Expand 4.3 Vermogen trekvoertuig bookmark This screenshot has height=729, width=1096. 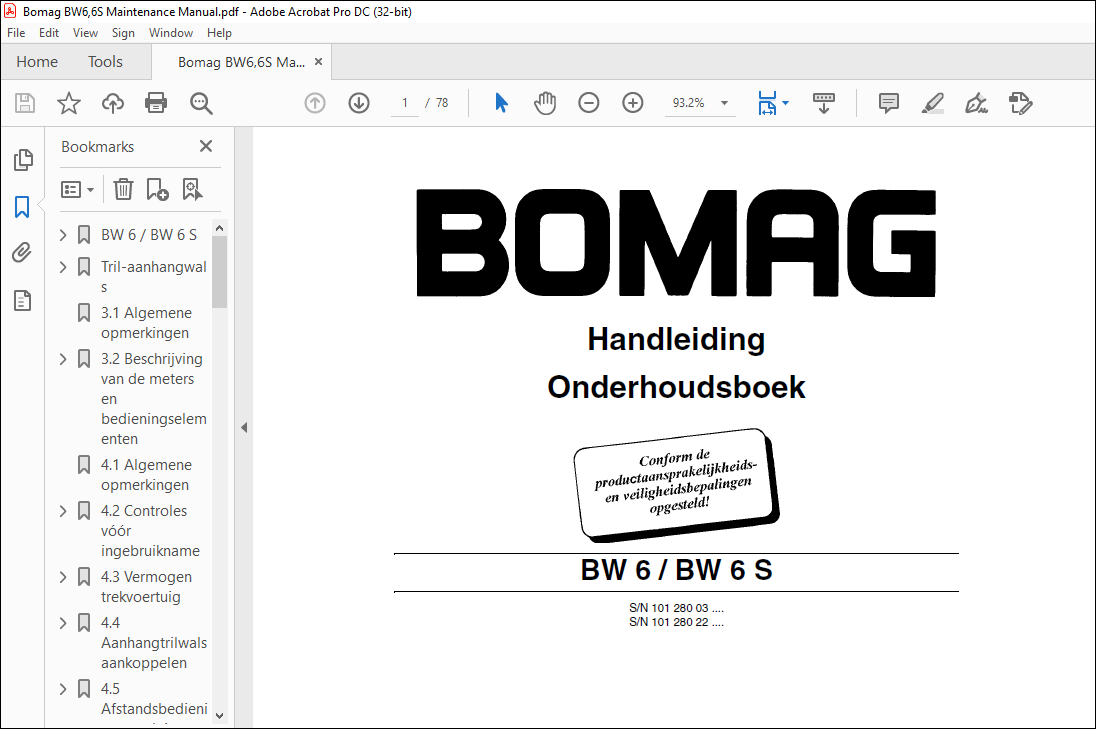[x=63, y=577]
